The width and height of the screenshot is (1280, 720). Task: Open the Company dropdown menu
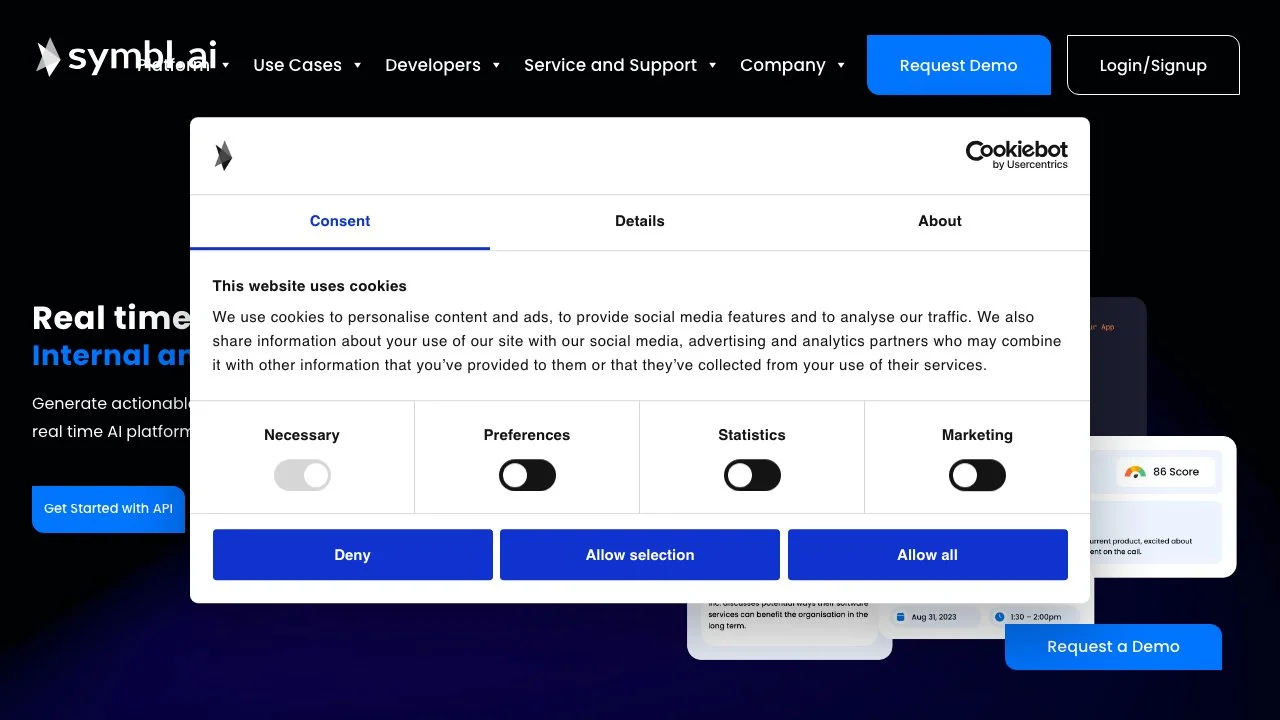click(793, 65)
